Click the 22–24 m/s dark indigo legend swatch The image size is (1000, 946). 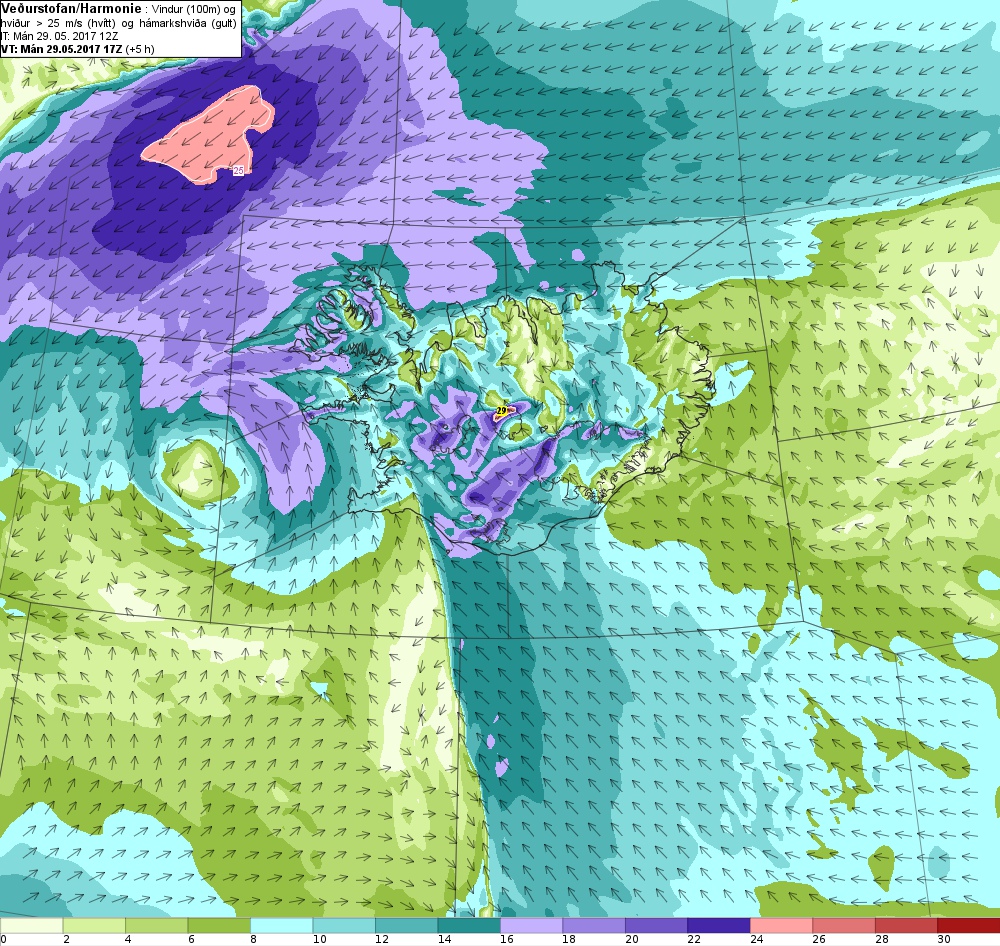pos(719,925)
